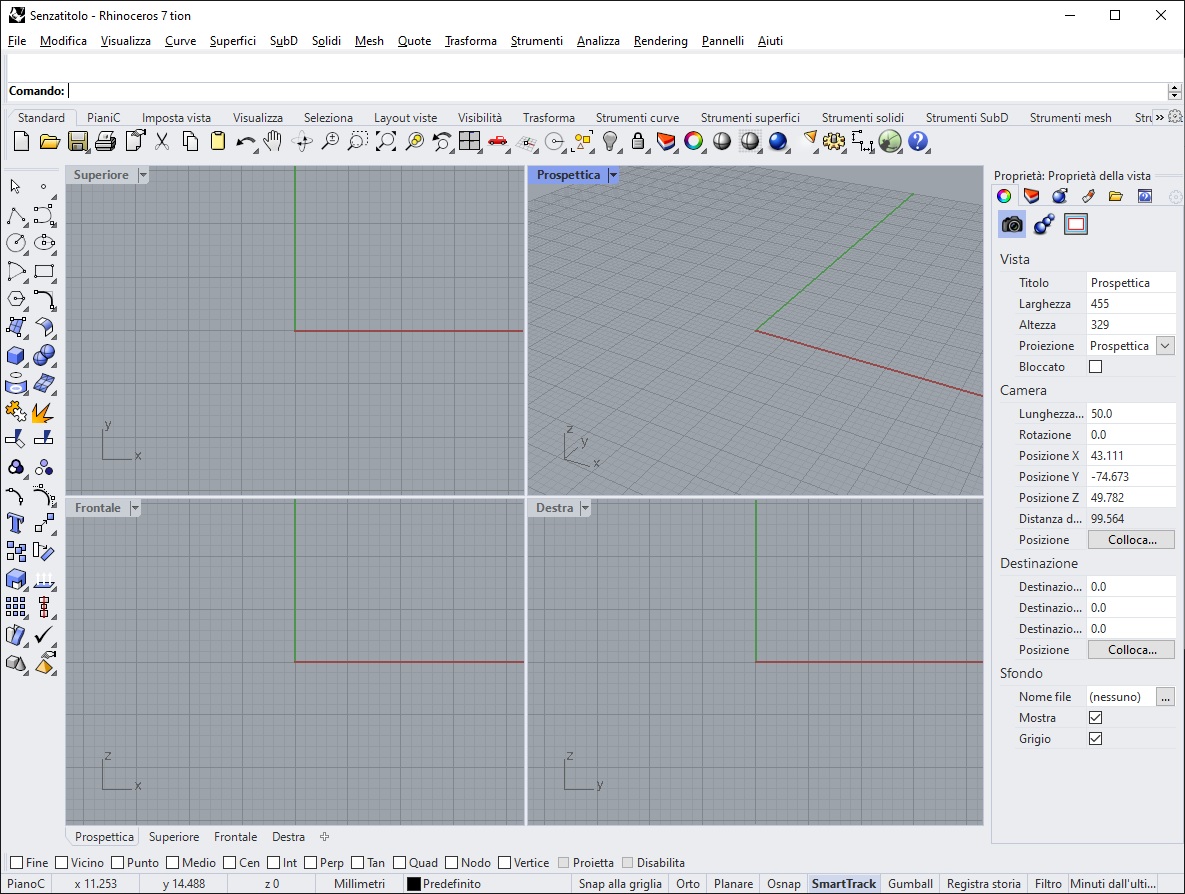The image size is (1185, 894).
Task: Click the Titolo field showing Prospettica
Action: tap(1131, 282)
